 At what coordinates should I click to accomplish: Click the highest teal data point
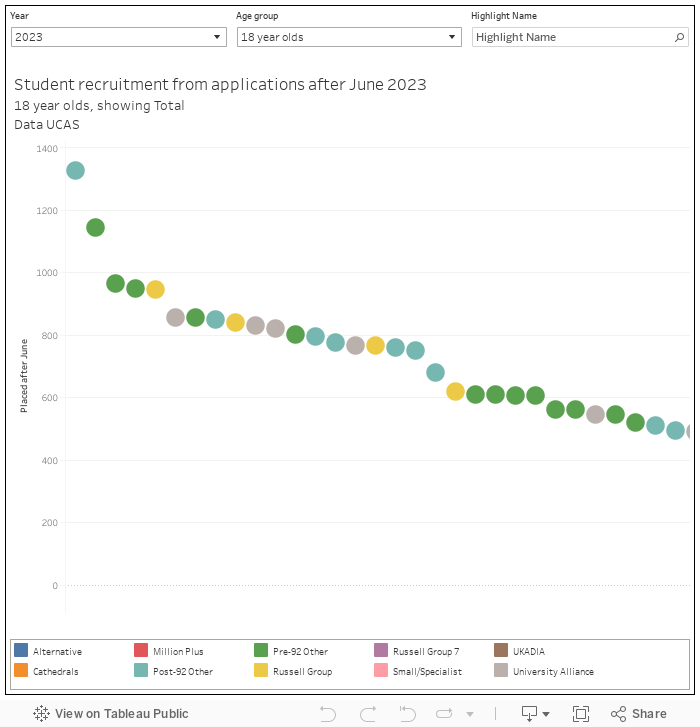(x=75, y=171)
